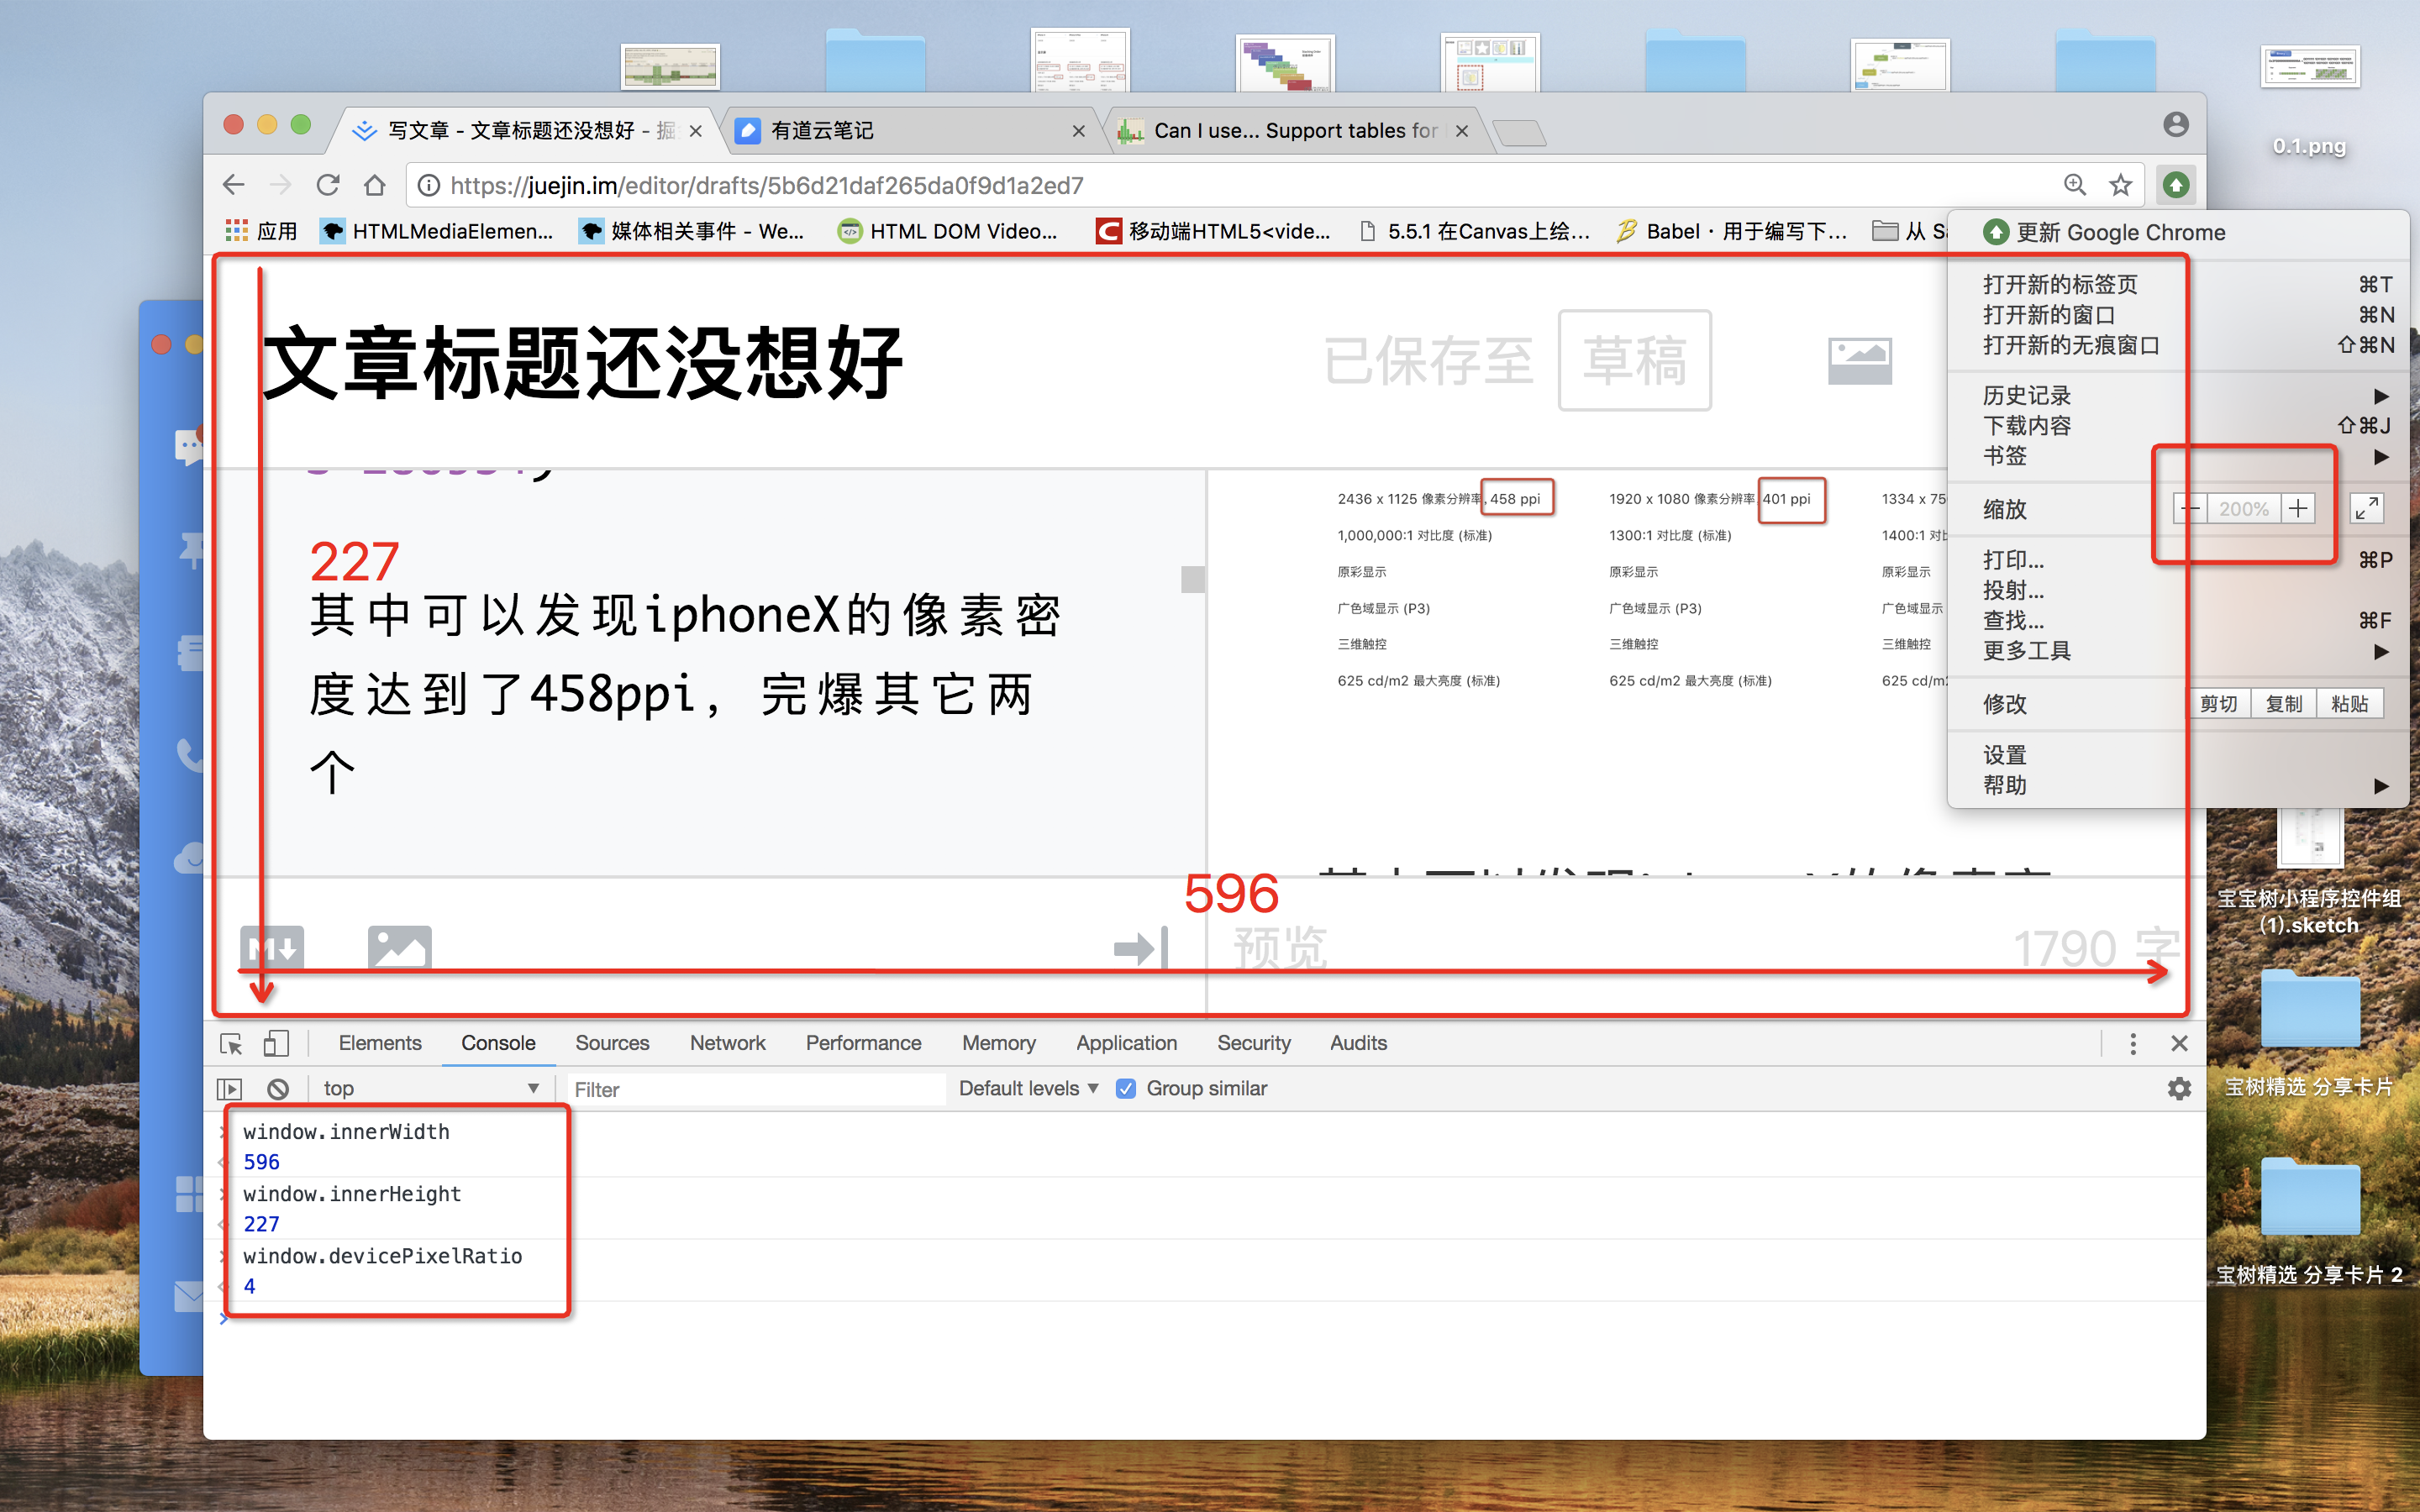The width and height of the screenshot is (2420, 1512).
Task: Reload the page with the refresh icon
Action: pos(328,185)
